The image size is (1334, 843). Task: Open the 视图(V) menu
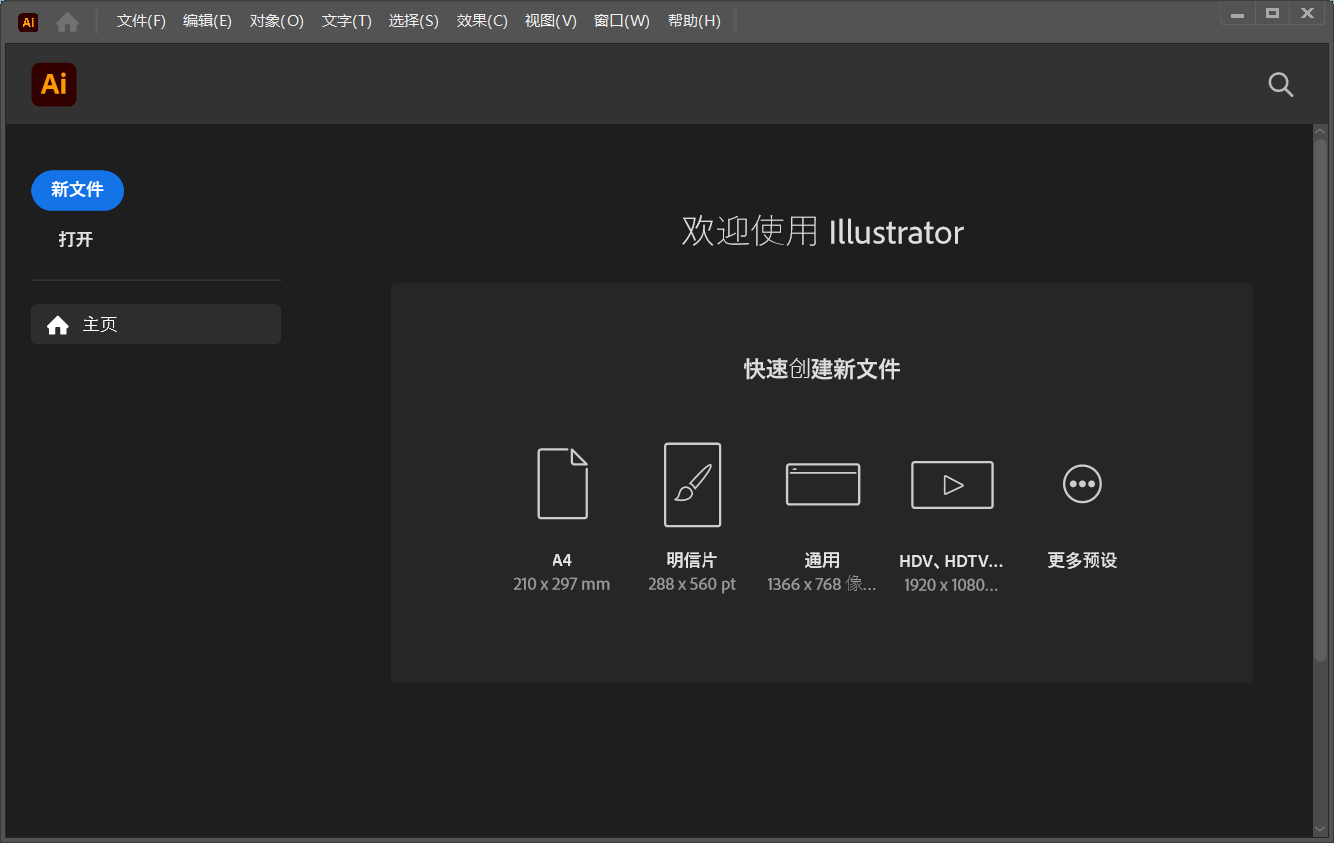click(550, 21)
